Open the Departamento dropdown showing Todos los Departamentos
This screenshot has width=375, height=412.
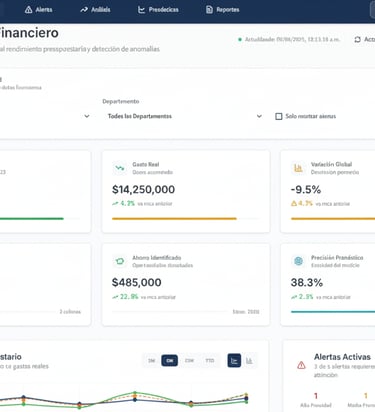coord(185,116)
